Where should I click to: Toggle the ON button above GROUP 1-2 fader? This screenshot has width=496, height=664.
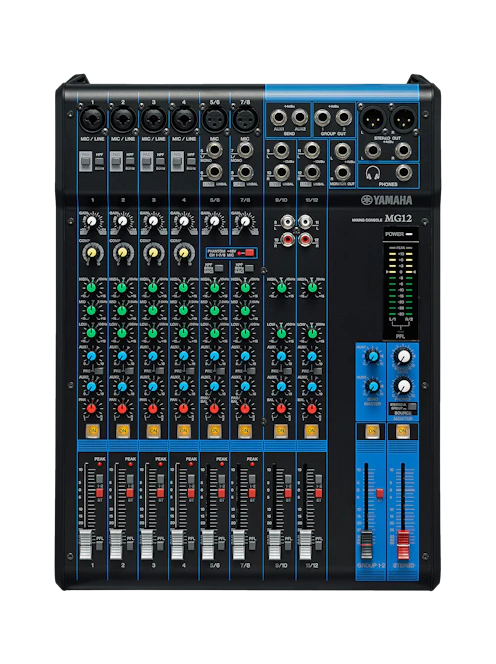pyautogui.click(x=372, y=431)
